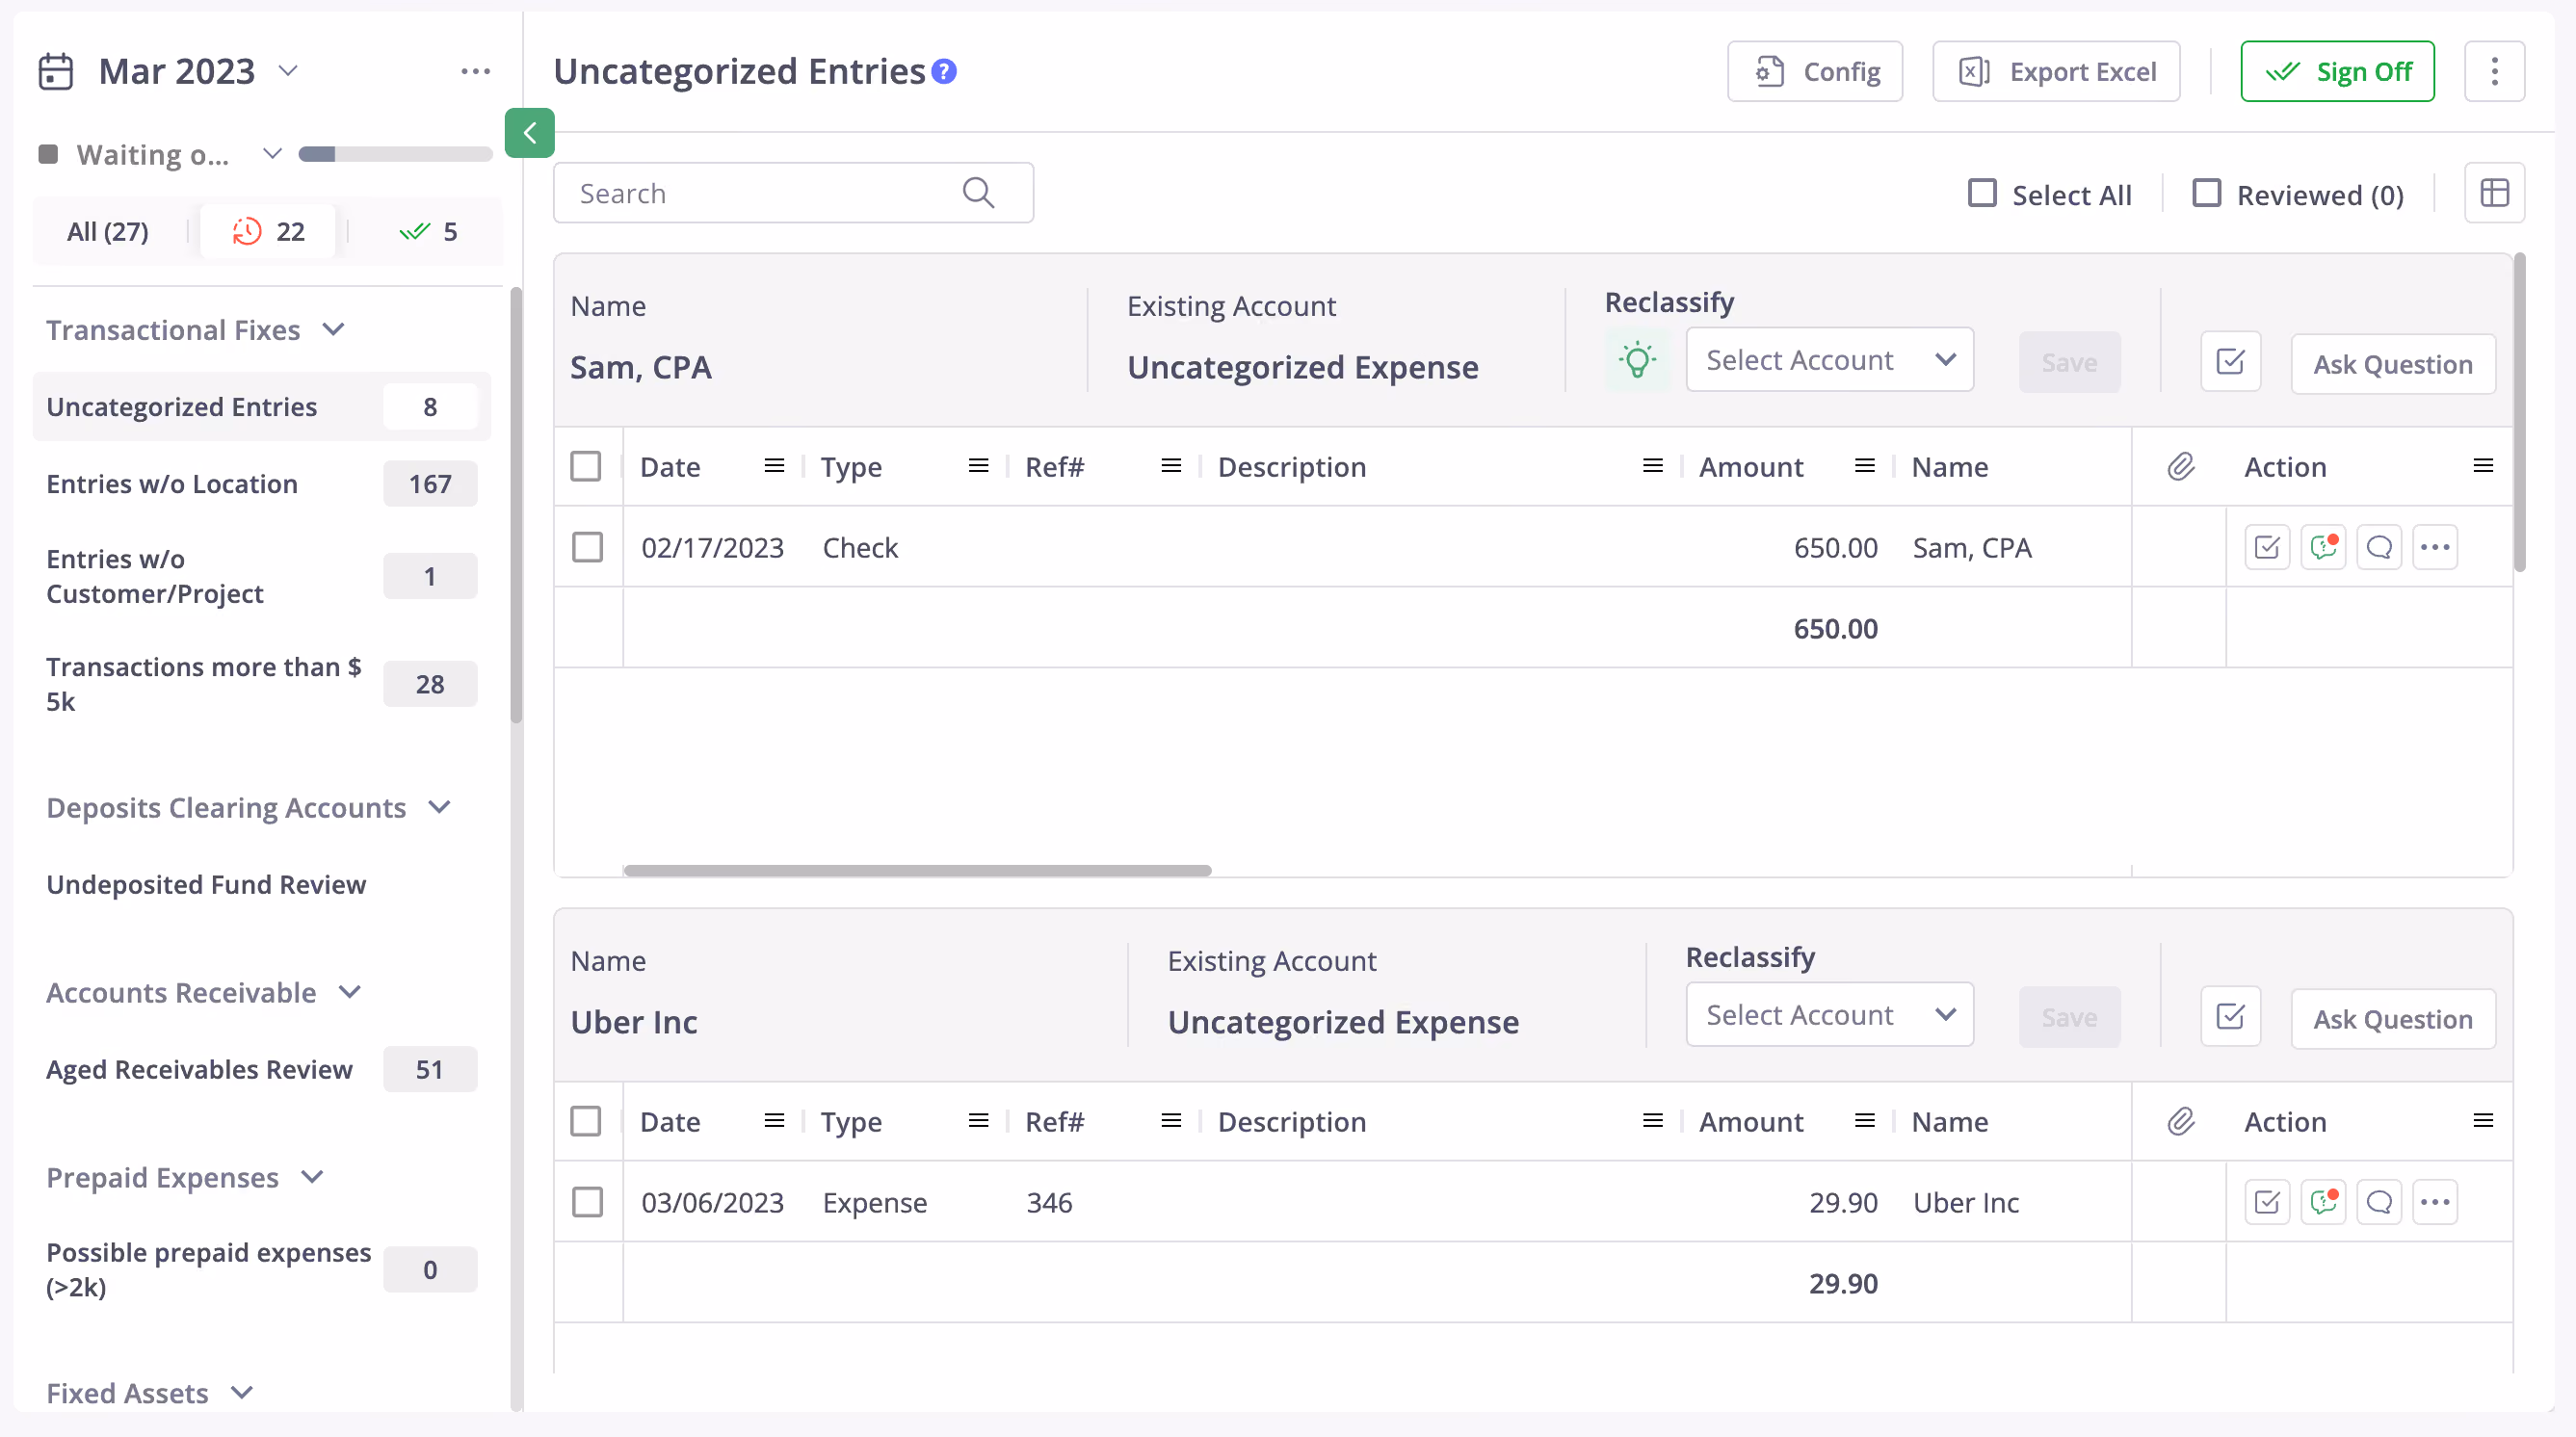The width and height of the screenshot is (2576, 1437).
Task: Click the Sign Off button
Action: pyautogui.click(x=2337, y=72)
